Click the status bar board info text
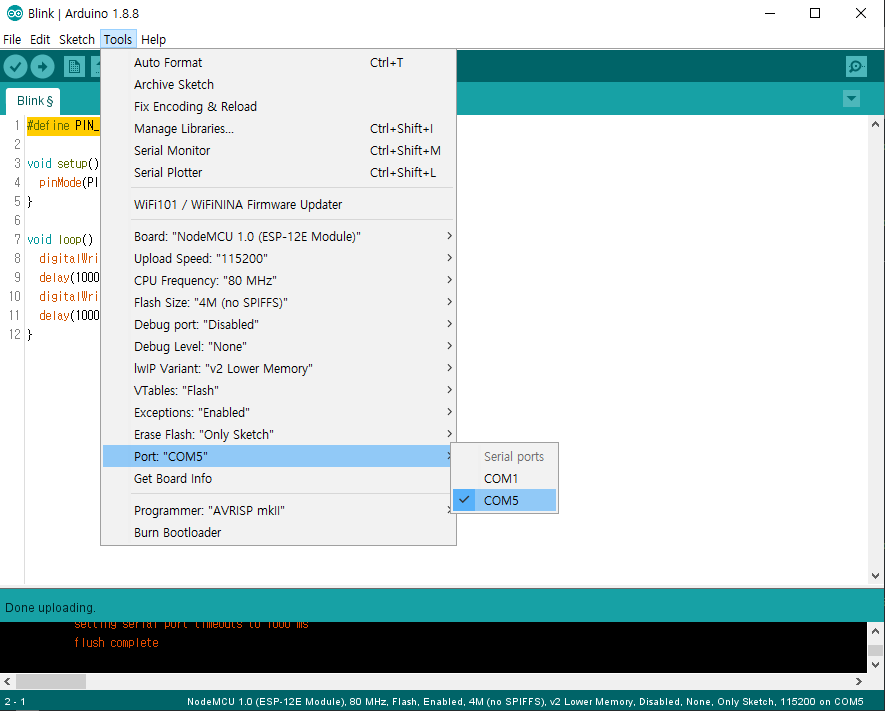This screenshot has width=885, height=711. click(x=525, y=701)
